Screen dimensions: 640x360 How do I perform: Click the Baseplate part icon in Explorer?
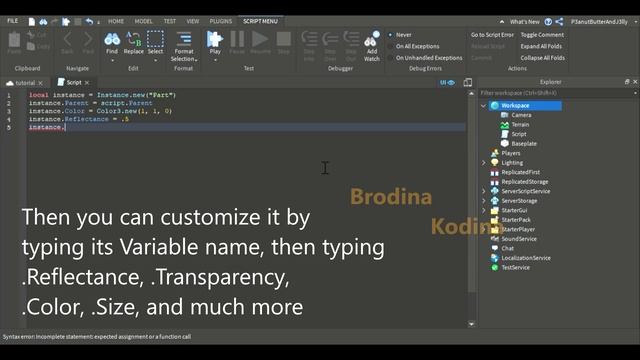tap(505, 144)
